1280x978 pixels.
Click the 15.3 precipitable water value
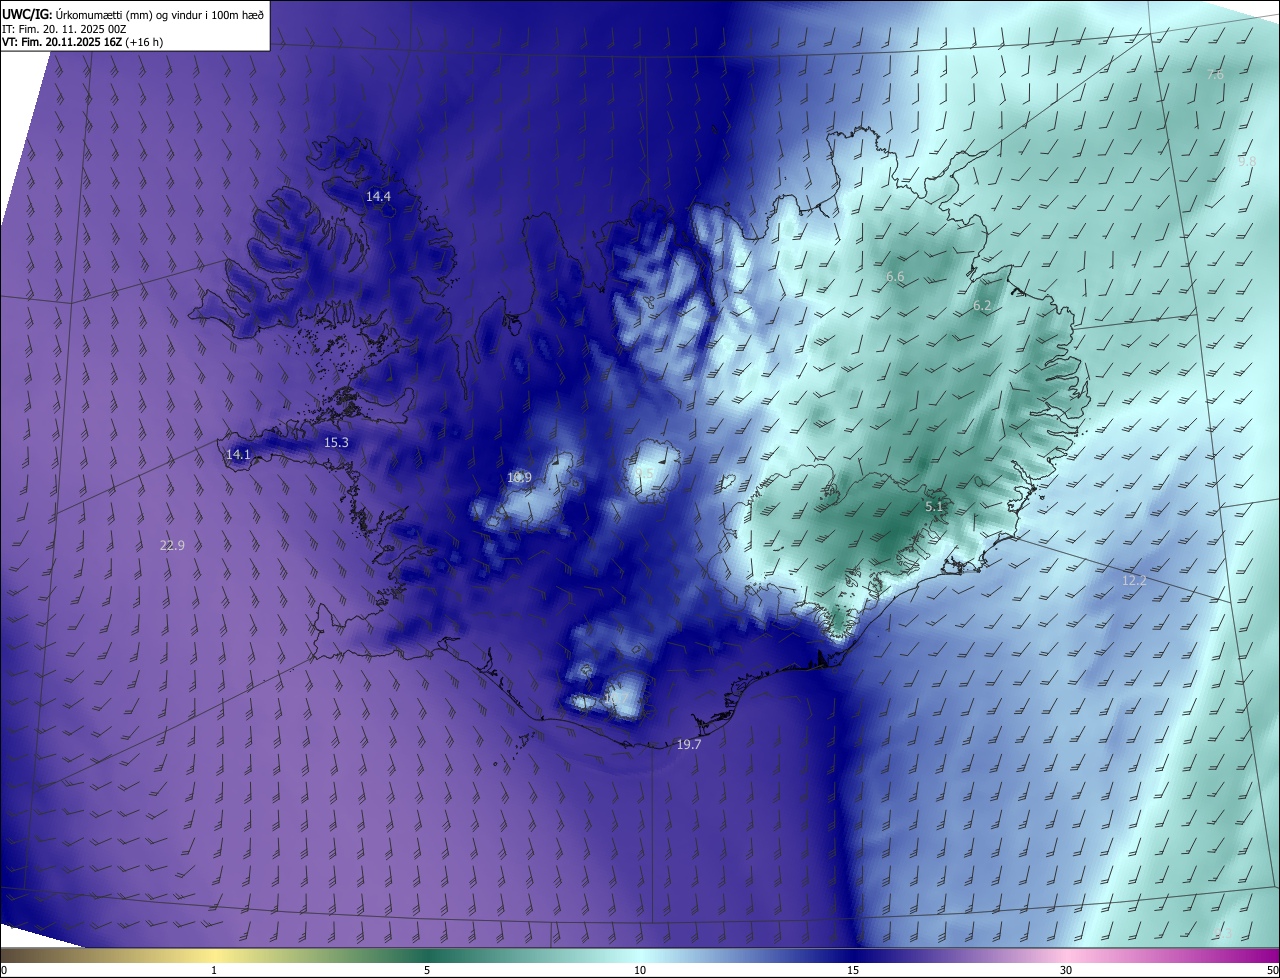336,442
